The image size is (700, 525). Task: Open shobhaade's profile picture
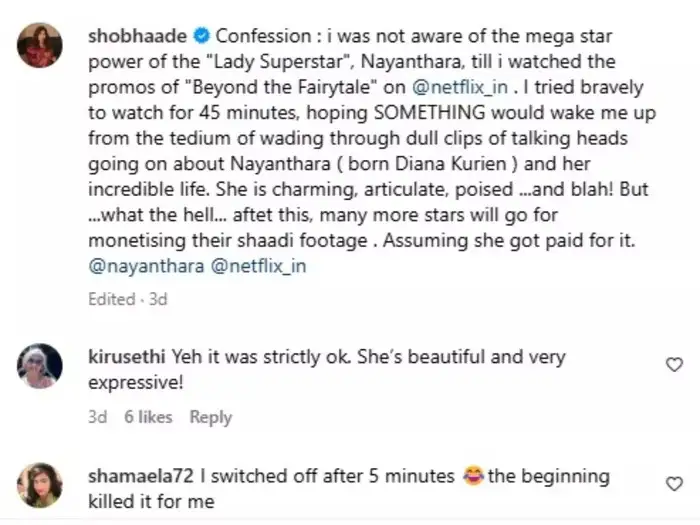41,44
